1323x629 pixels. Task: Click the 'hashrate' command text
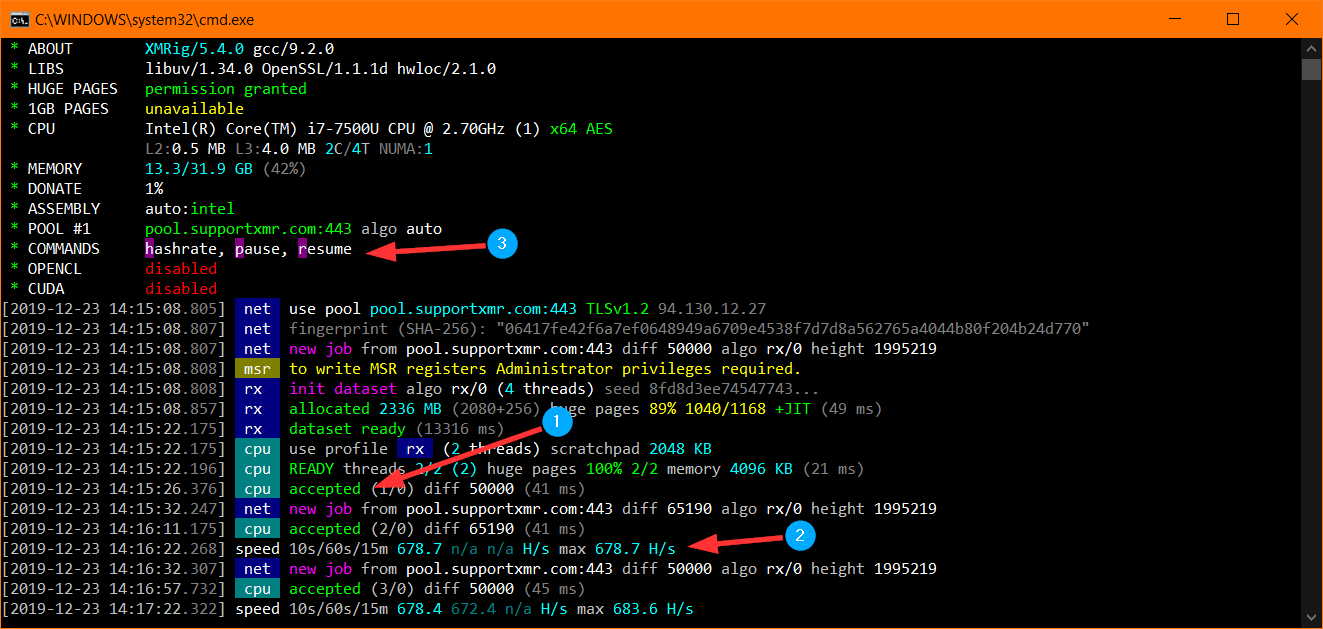(181, 248)
